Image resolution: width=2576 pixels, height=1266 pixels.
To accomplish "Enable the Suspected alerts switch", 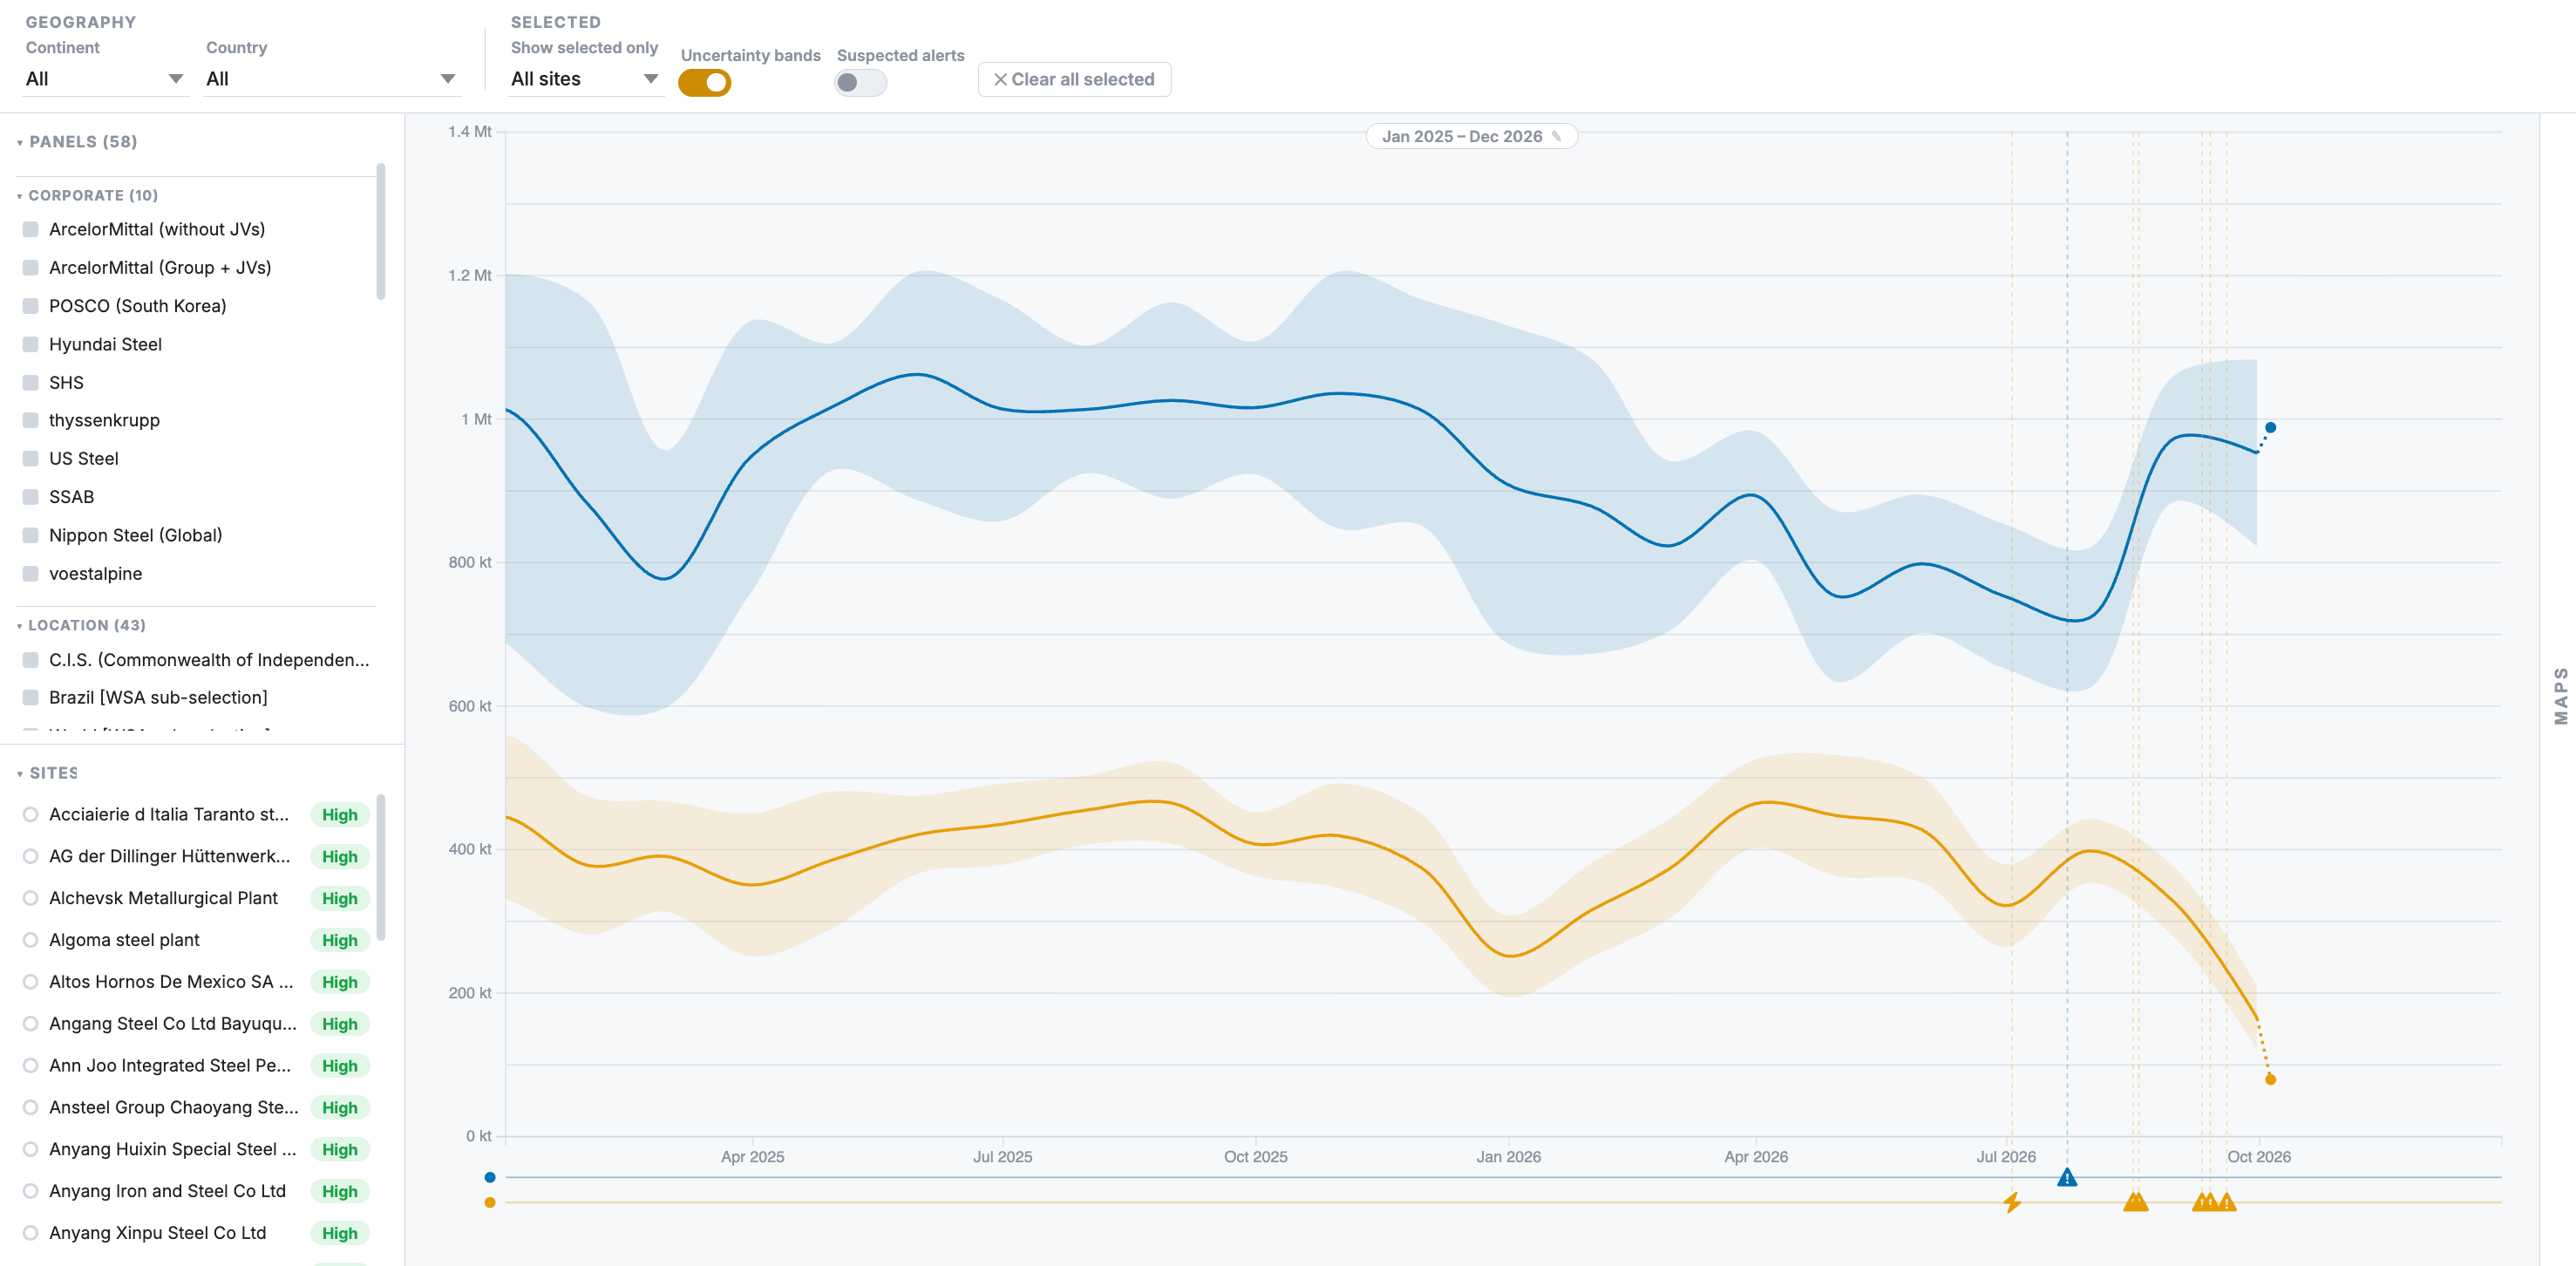I will 860,83.
